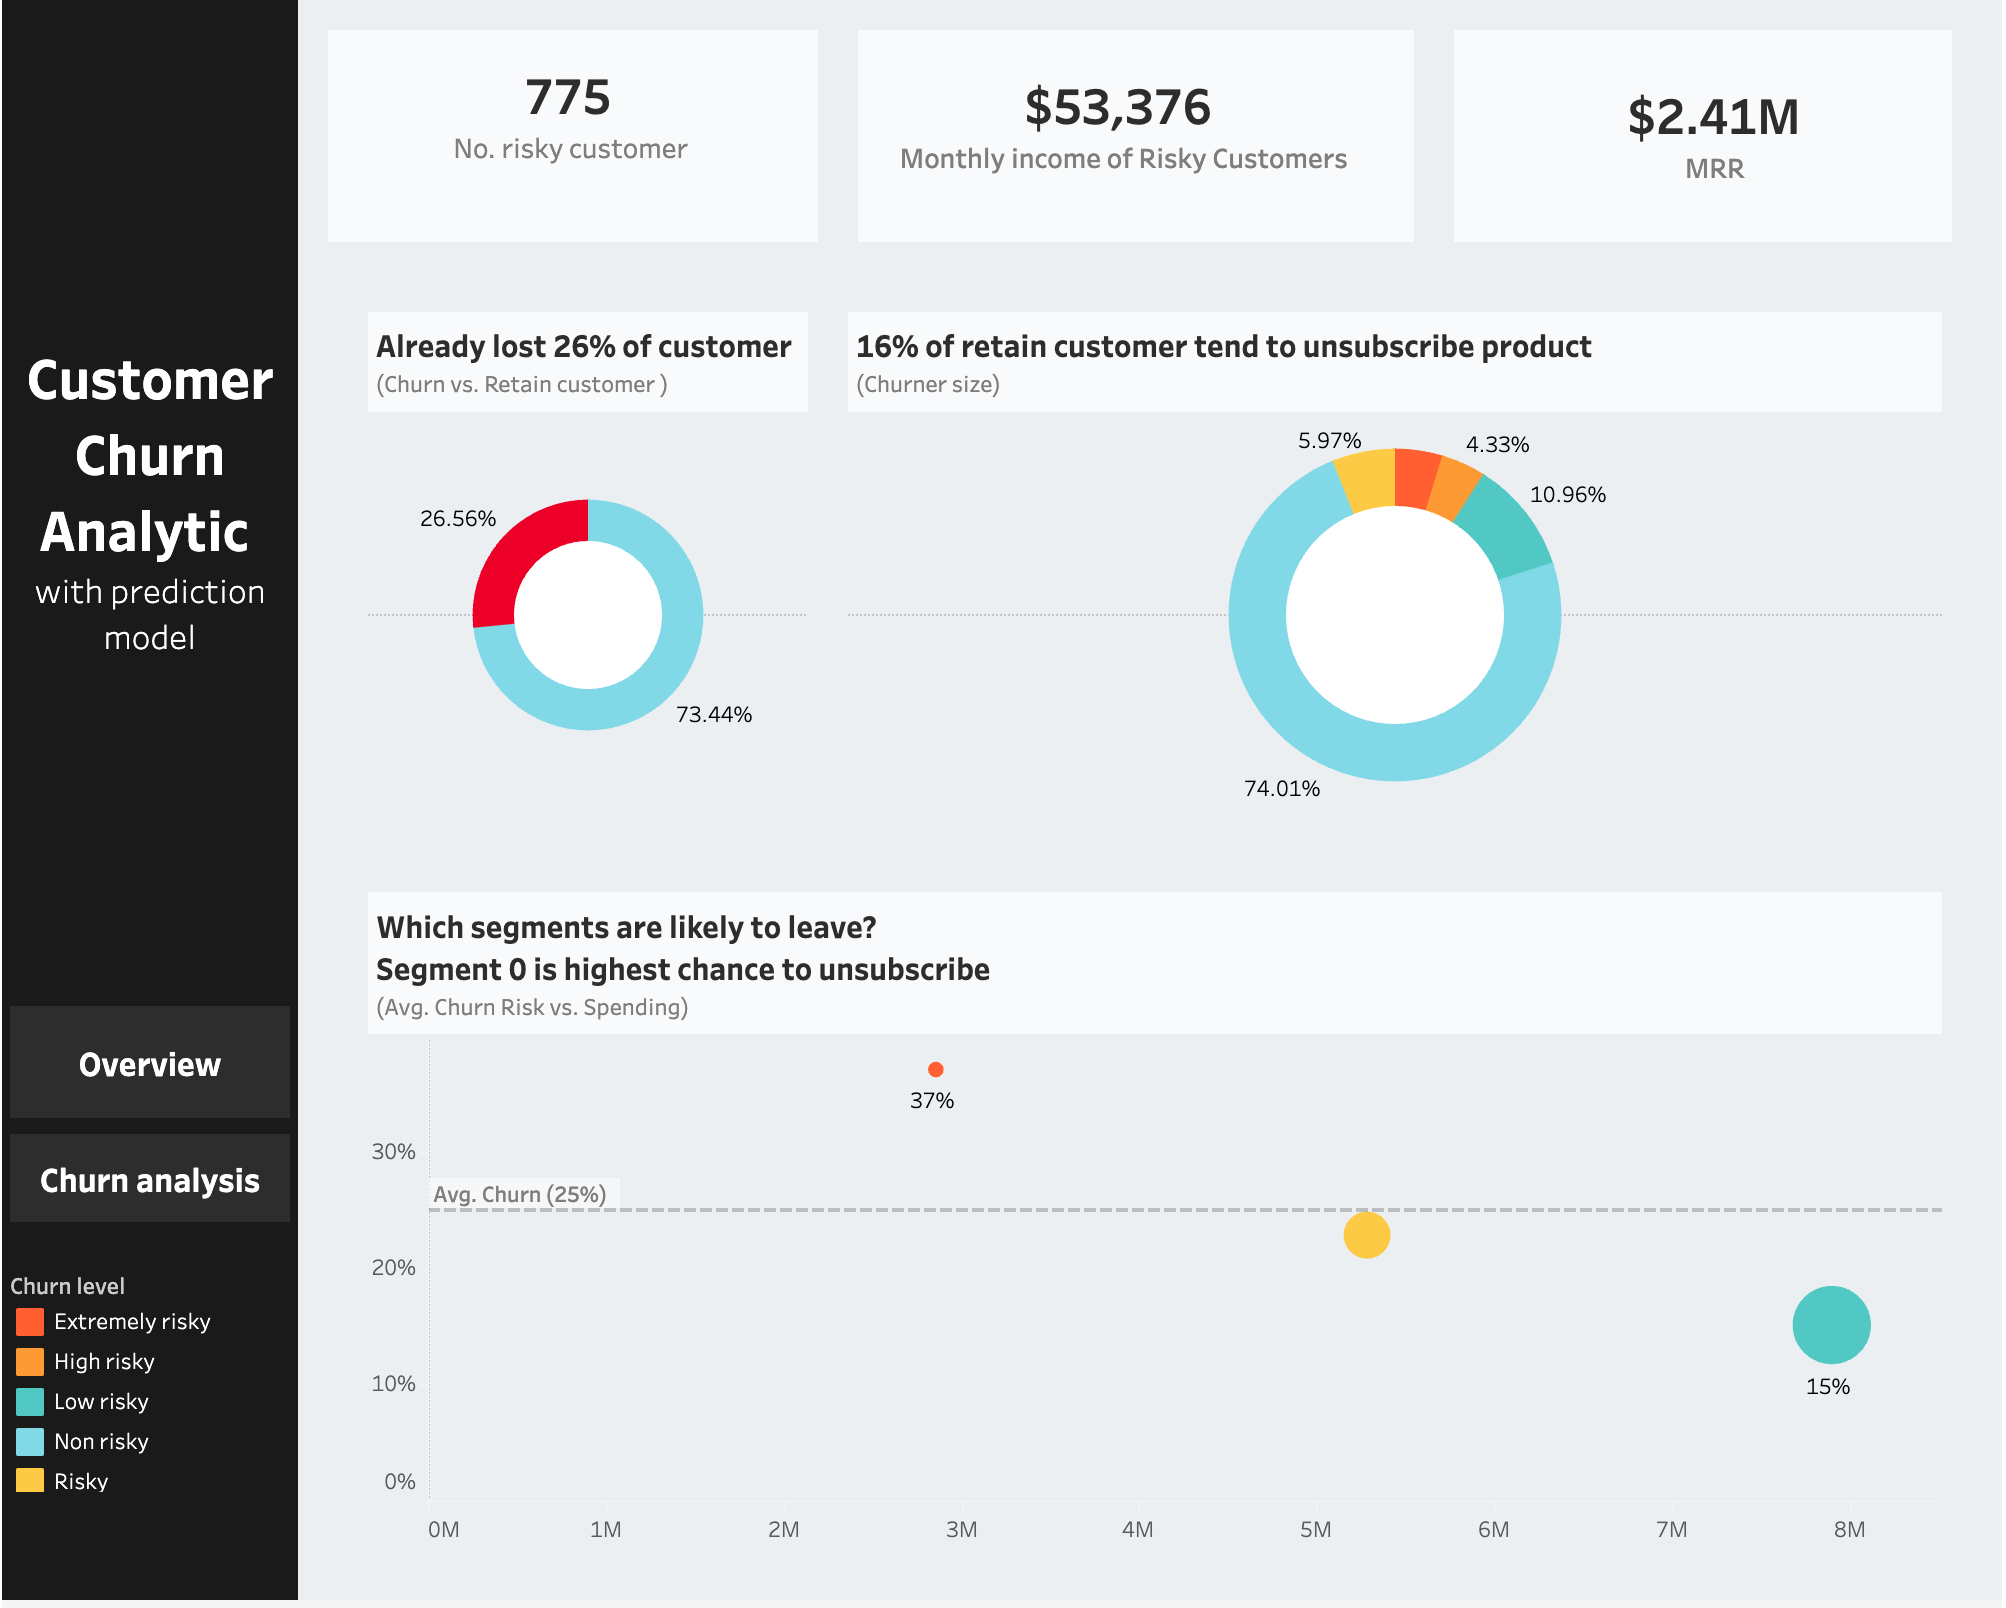Open the Overview dashboard page
The width and height of the screenshot is (2006, 1608).
(150, 1064)
